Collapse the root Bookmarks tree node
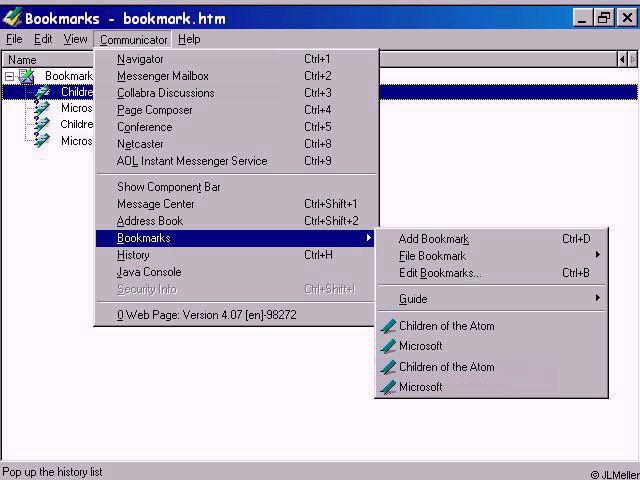The image size is (640, 480). click(9, 76)
